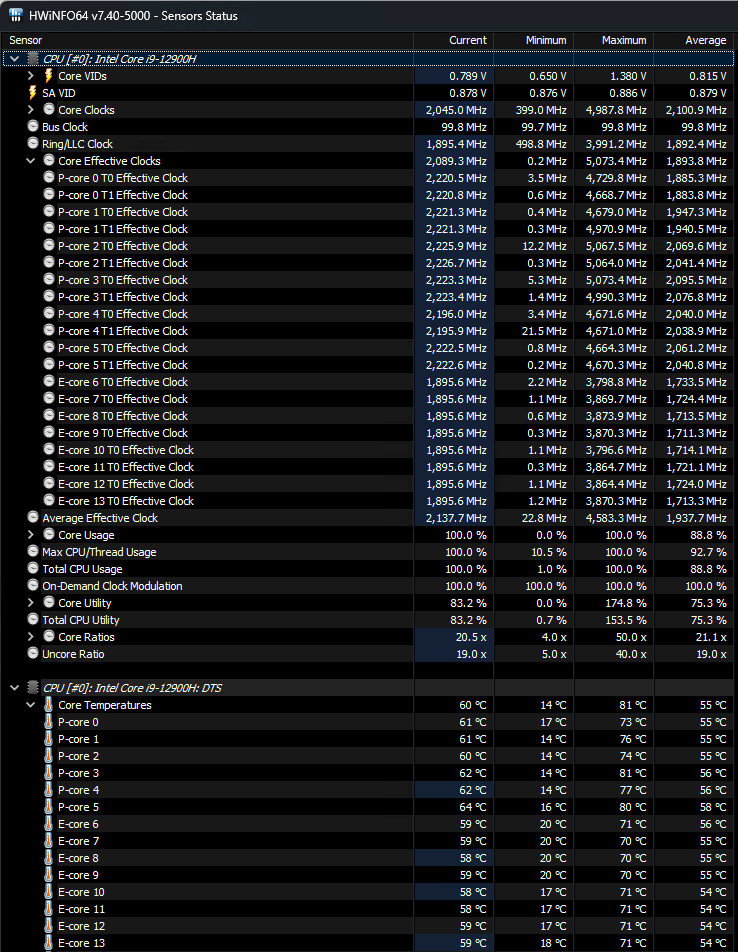Click the Ring/LLC Clock current value 1,895.4 MHz
The height and width of the screenshot is (952, 738).
456,144
